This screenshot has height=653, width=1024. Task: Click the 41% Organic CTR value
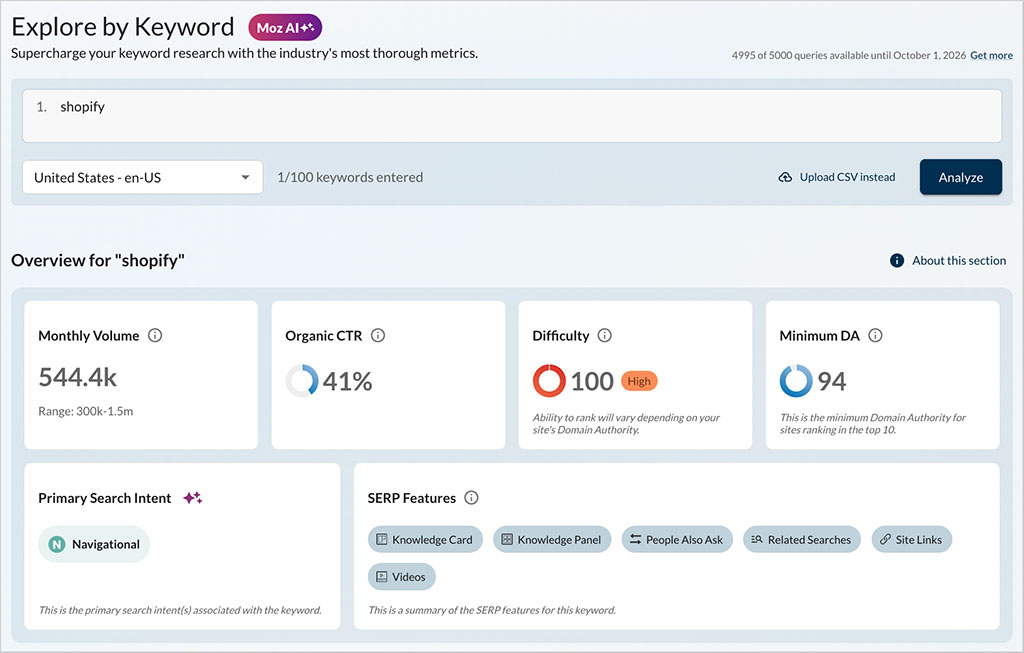[x=347, y=381]
